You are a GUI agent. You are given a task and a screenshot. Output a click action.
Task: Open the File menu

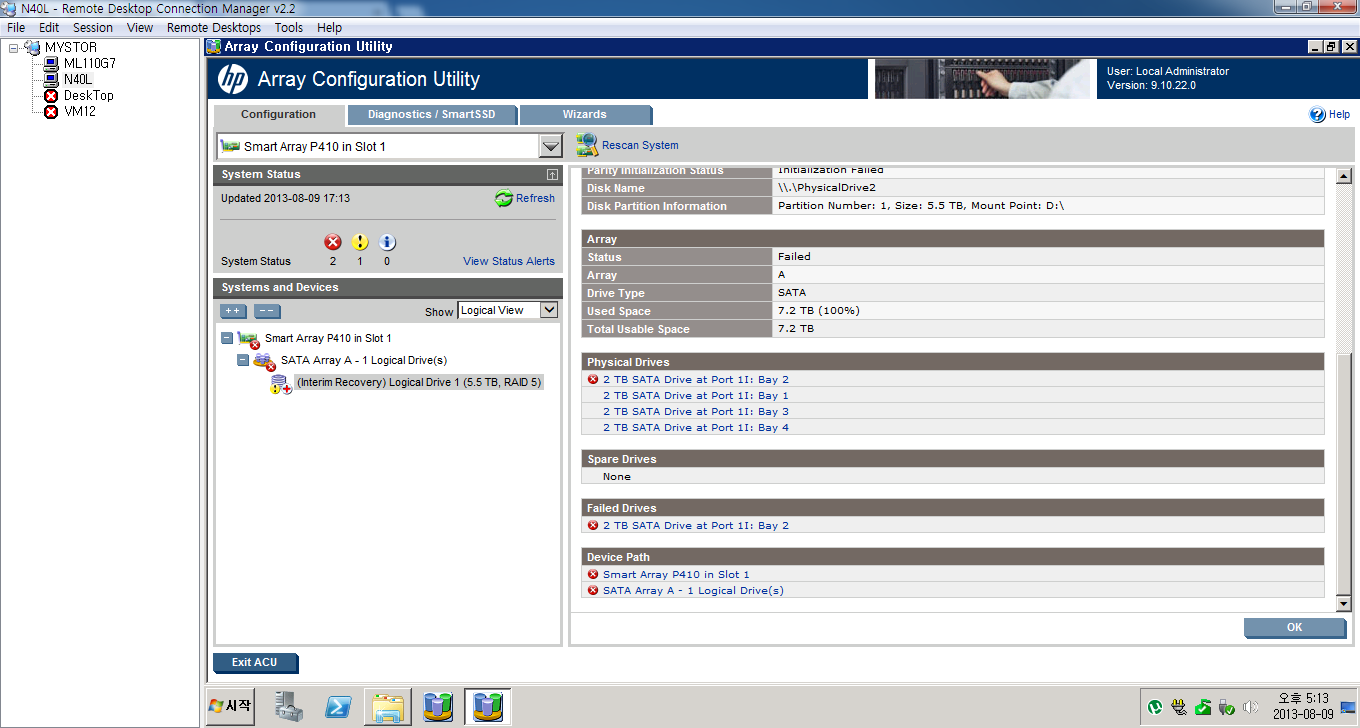(16, 27)
